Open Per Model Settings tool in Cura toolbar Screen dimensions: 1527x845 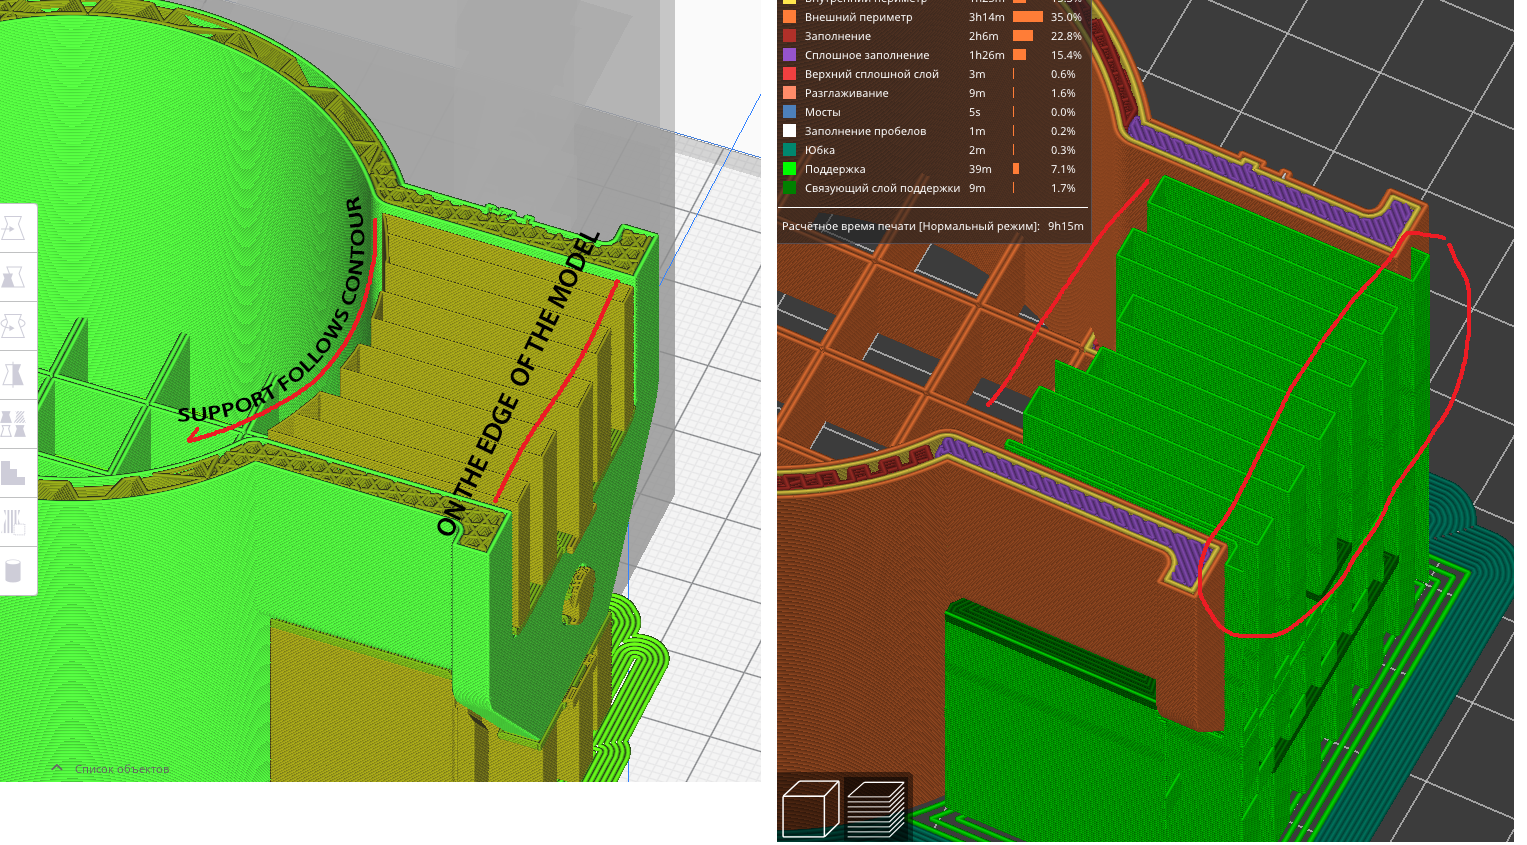pos(13,424)
